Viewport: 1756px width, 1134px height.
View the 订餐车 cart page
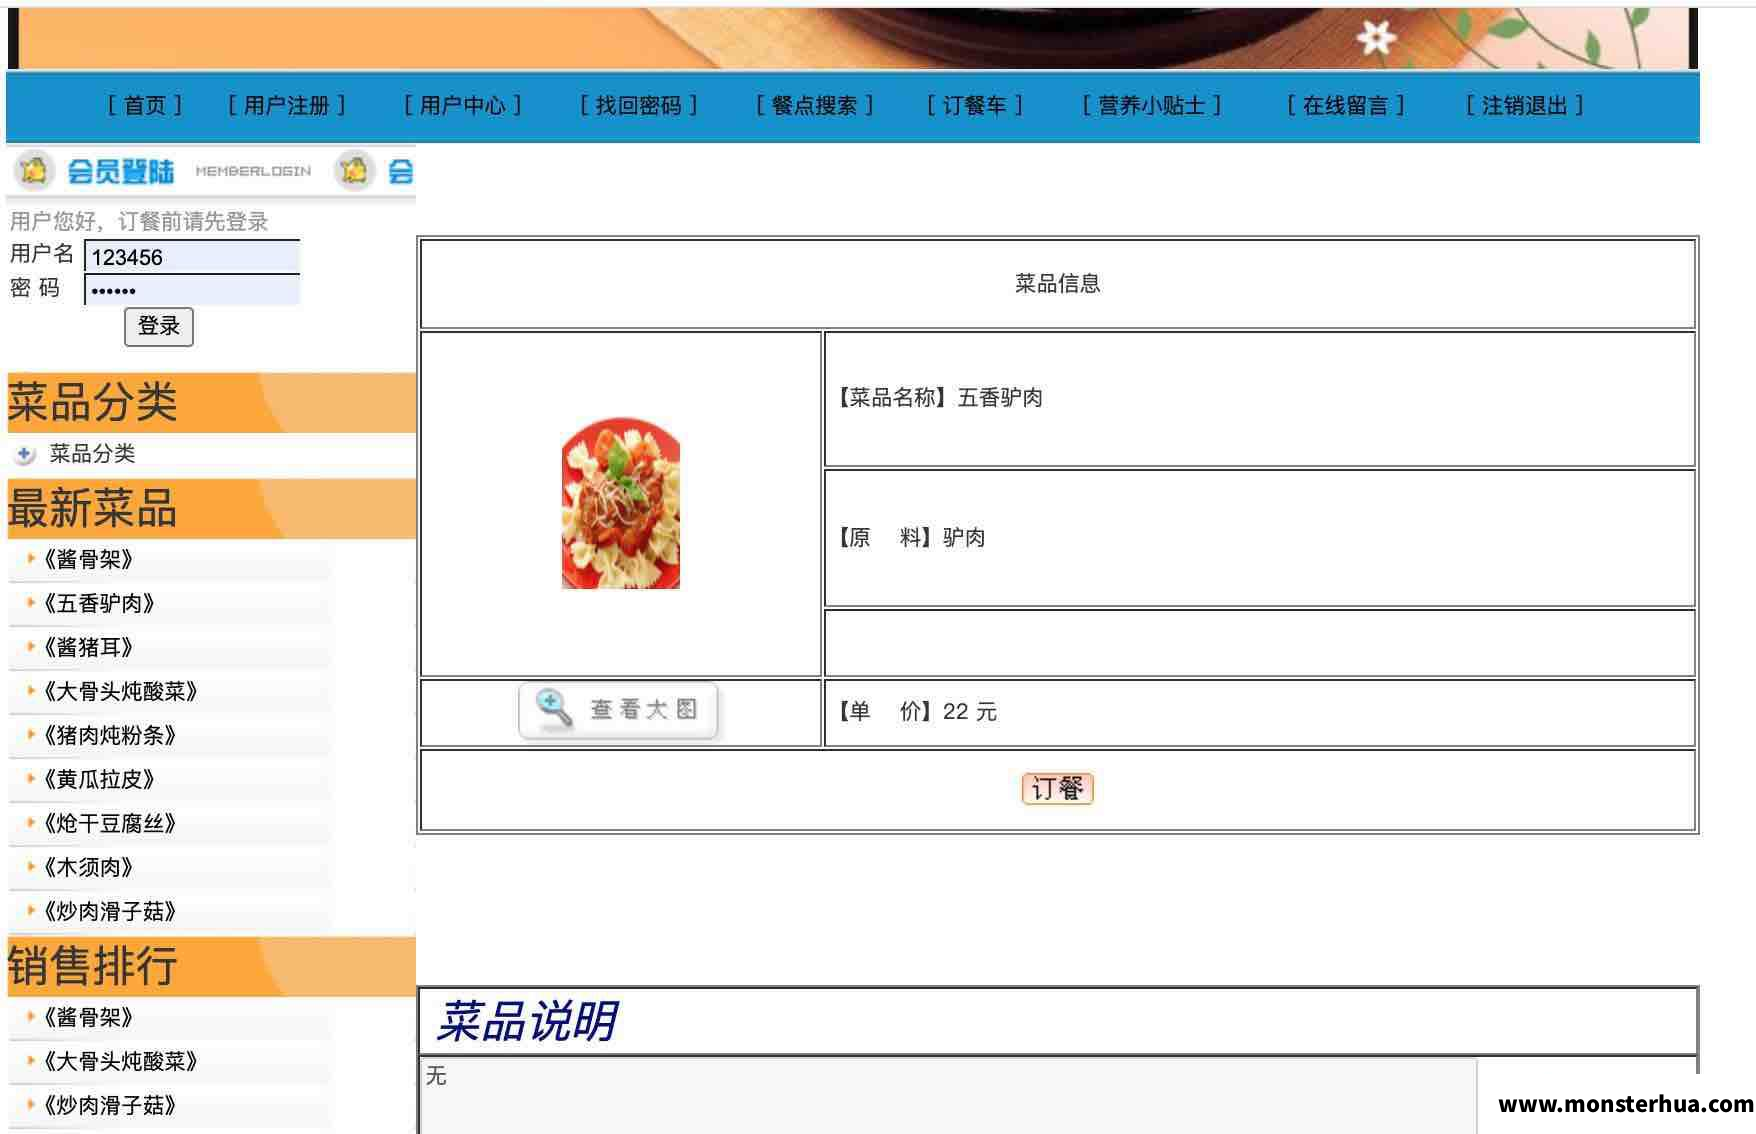click(975, 105)
